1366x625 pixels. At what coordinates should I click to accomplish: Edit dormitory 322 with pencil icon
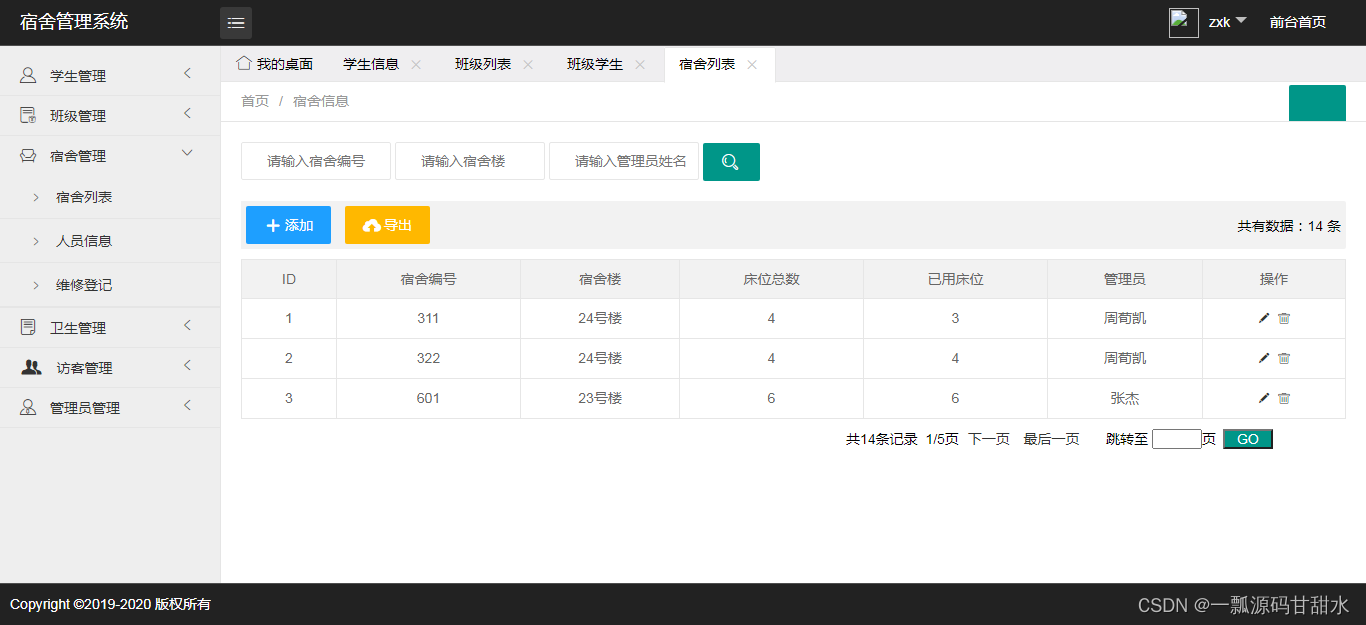click(1264, 358)
